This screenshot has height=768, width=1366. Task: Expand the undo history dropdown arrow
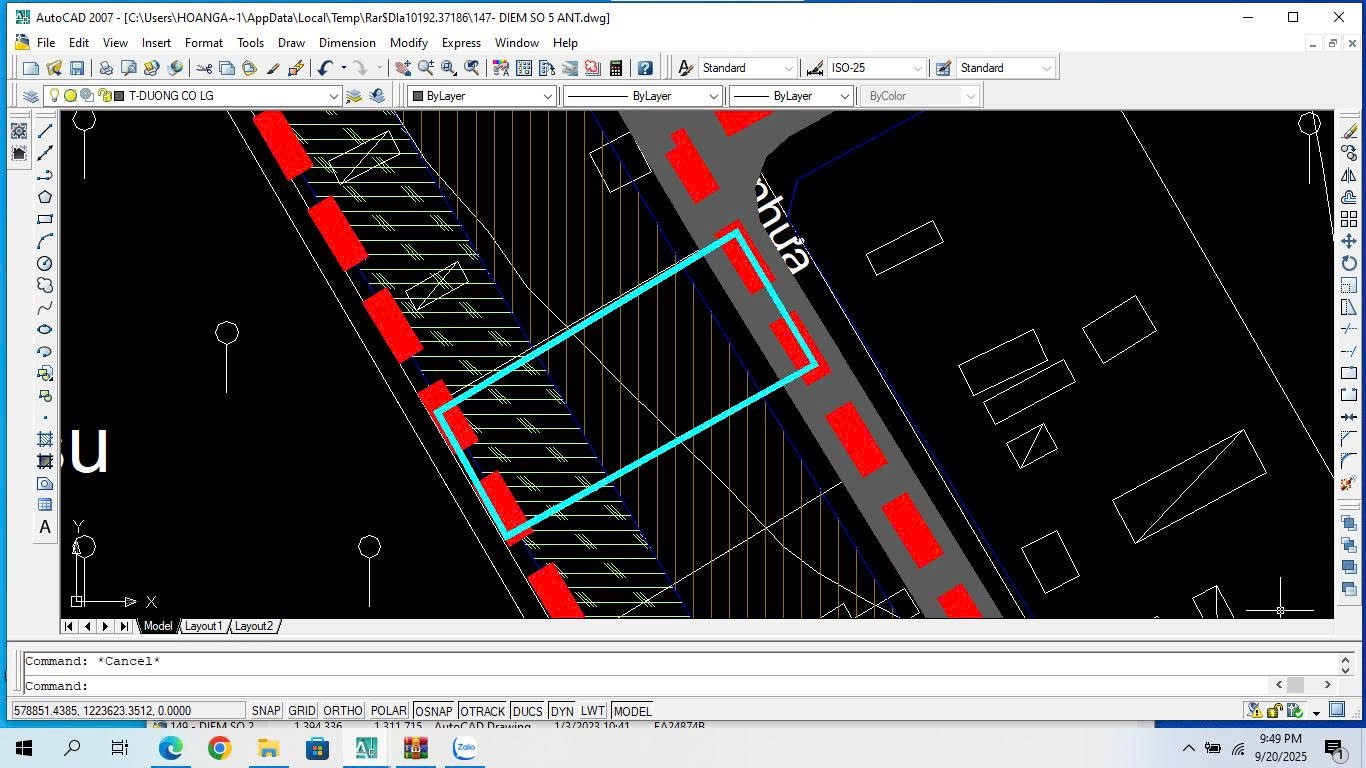[x=343, y=68]
